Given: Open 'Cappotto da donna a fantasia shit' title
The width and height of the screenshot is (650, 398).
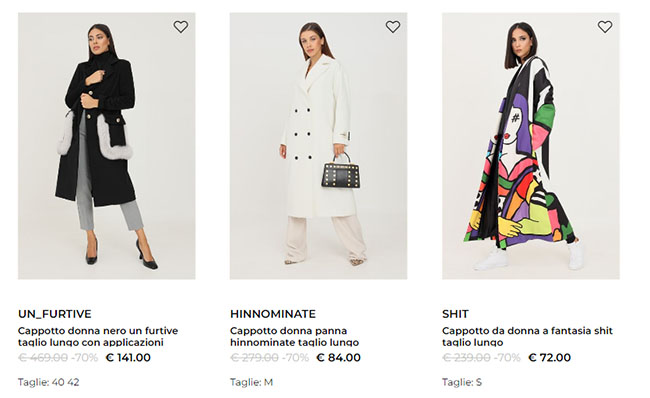Looking at the screenshot, I should tap(527, 336).
